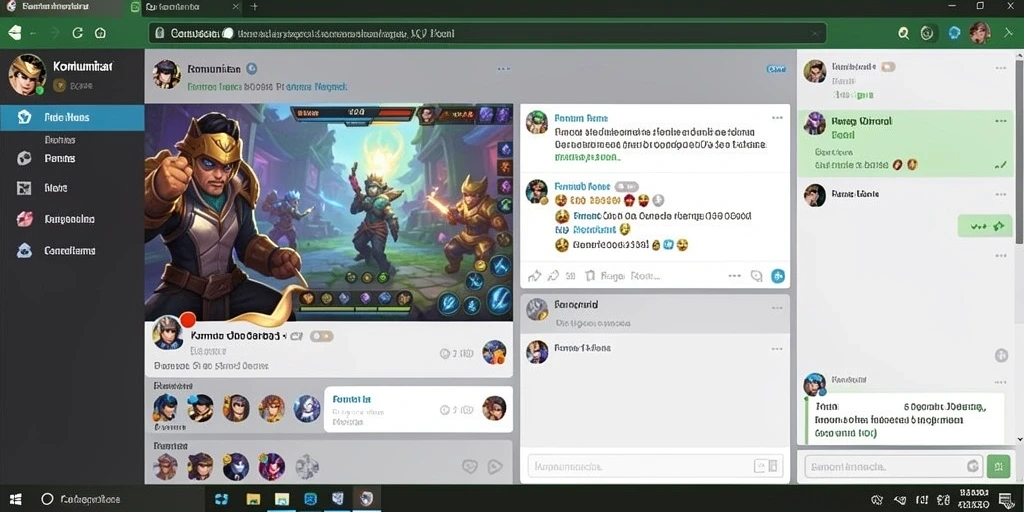
Task: Toggle the switch beside top chat contact name
Action: [x=888, y=67]
